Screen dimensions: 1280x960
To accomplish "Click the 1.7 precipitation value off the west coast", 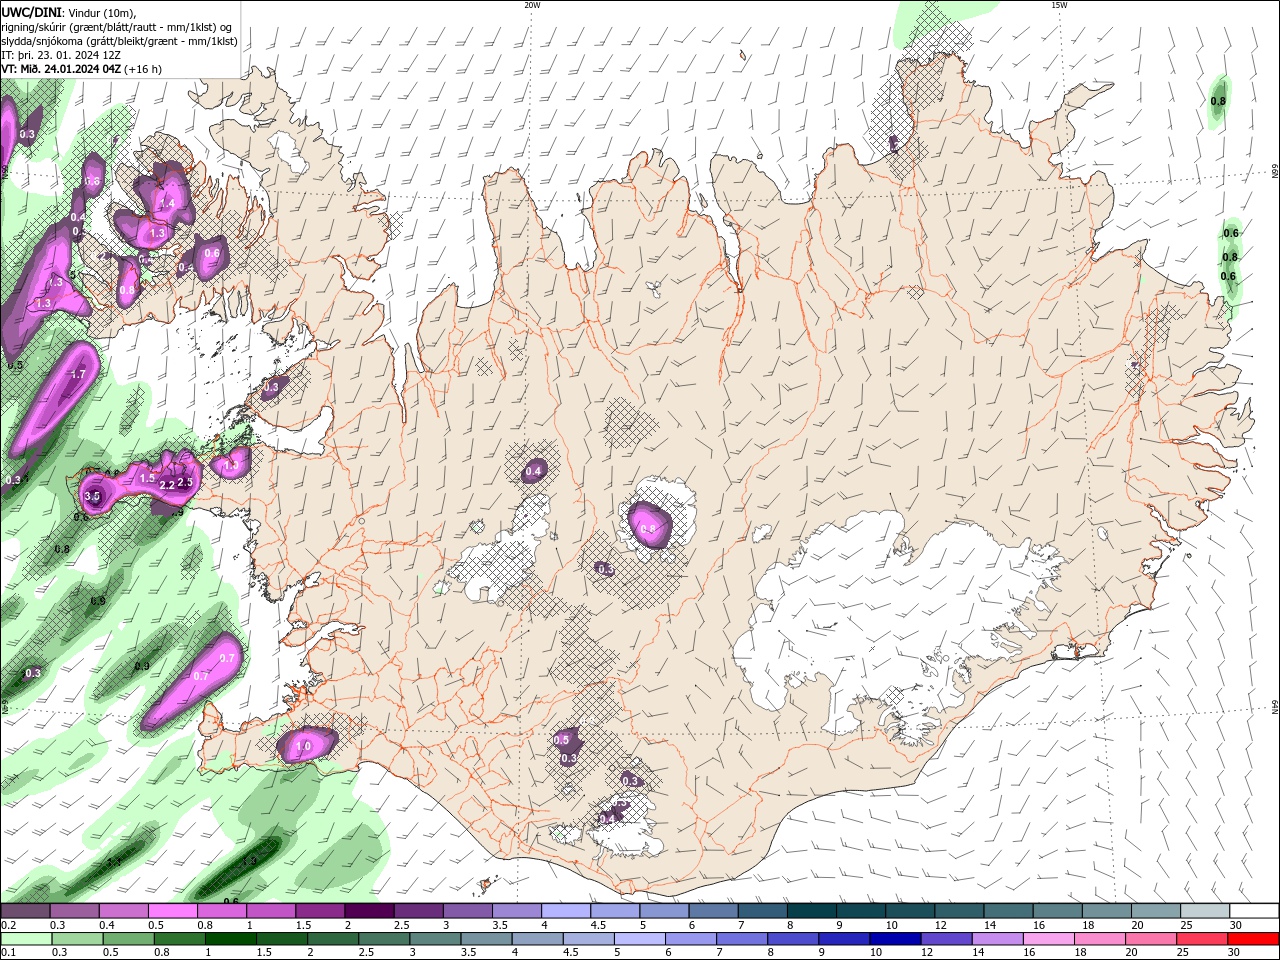I will coord(79,375).
